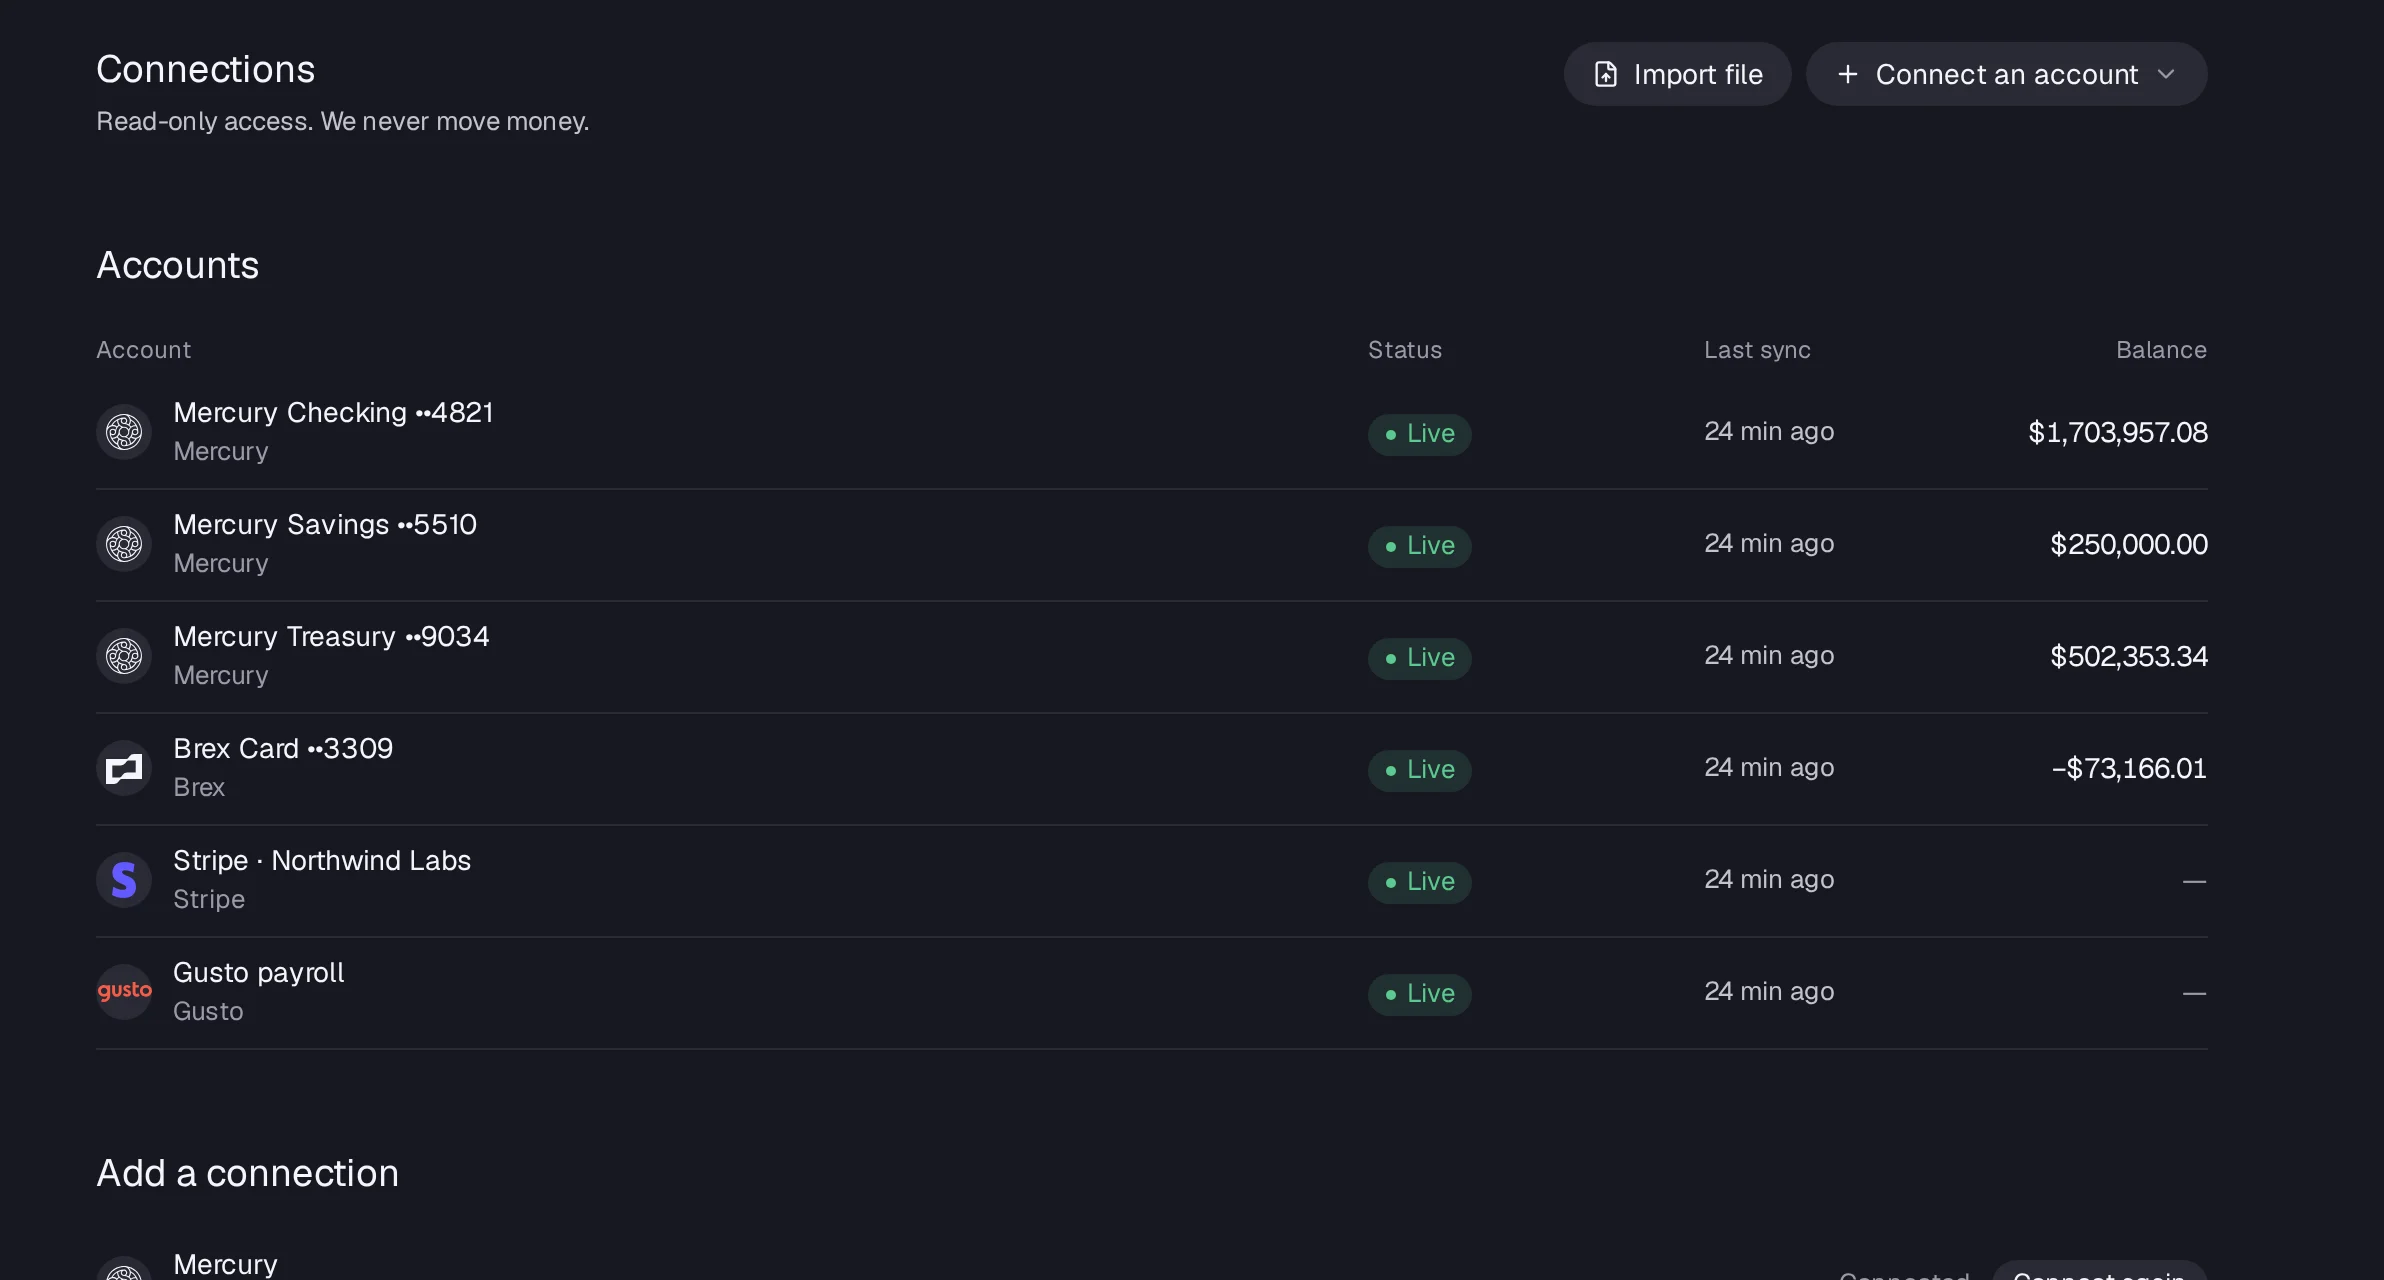2384x1280 pixels.
Task: Click the Mercury Savings account logo icon
Action: [124, 544]
